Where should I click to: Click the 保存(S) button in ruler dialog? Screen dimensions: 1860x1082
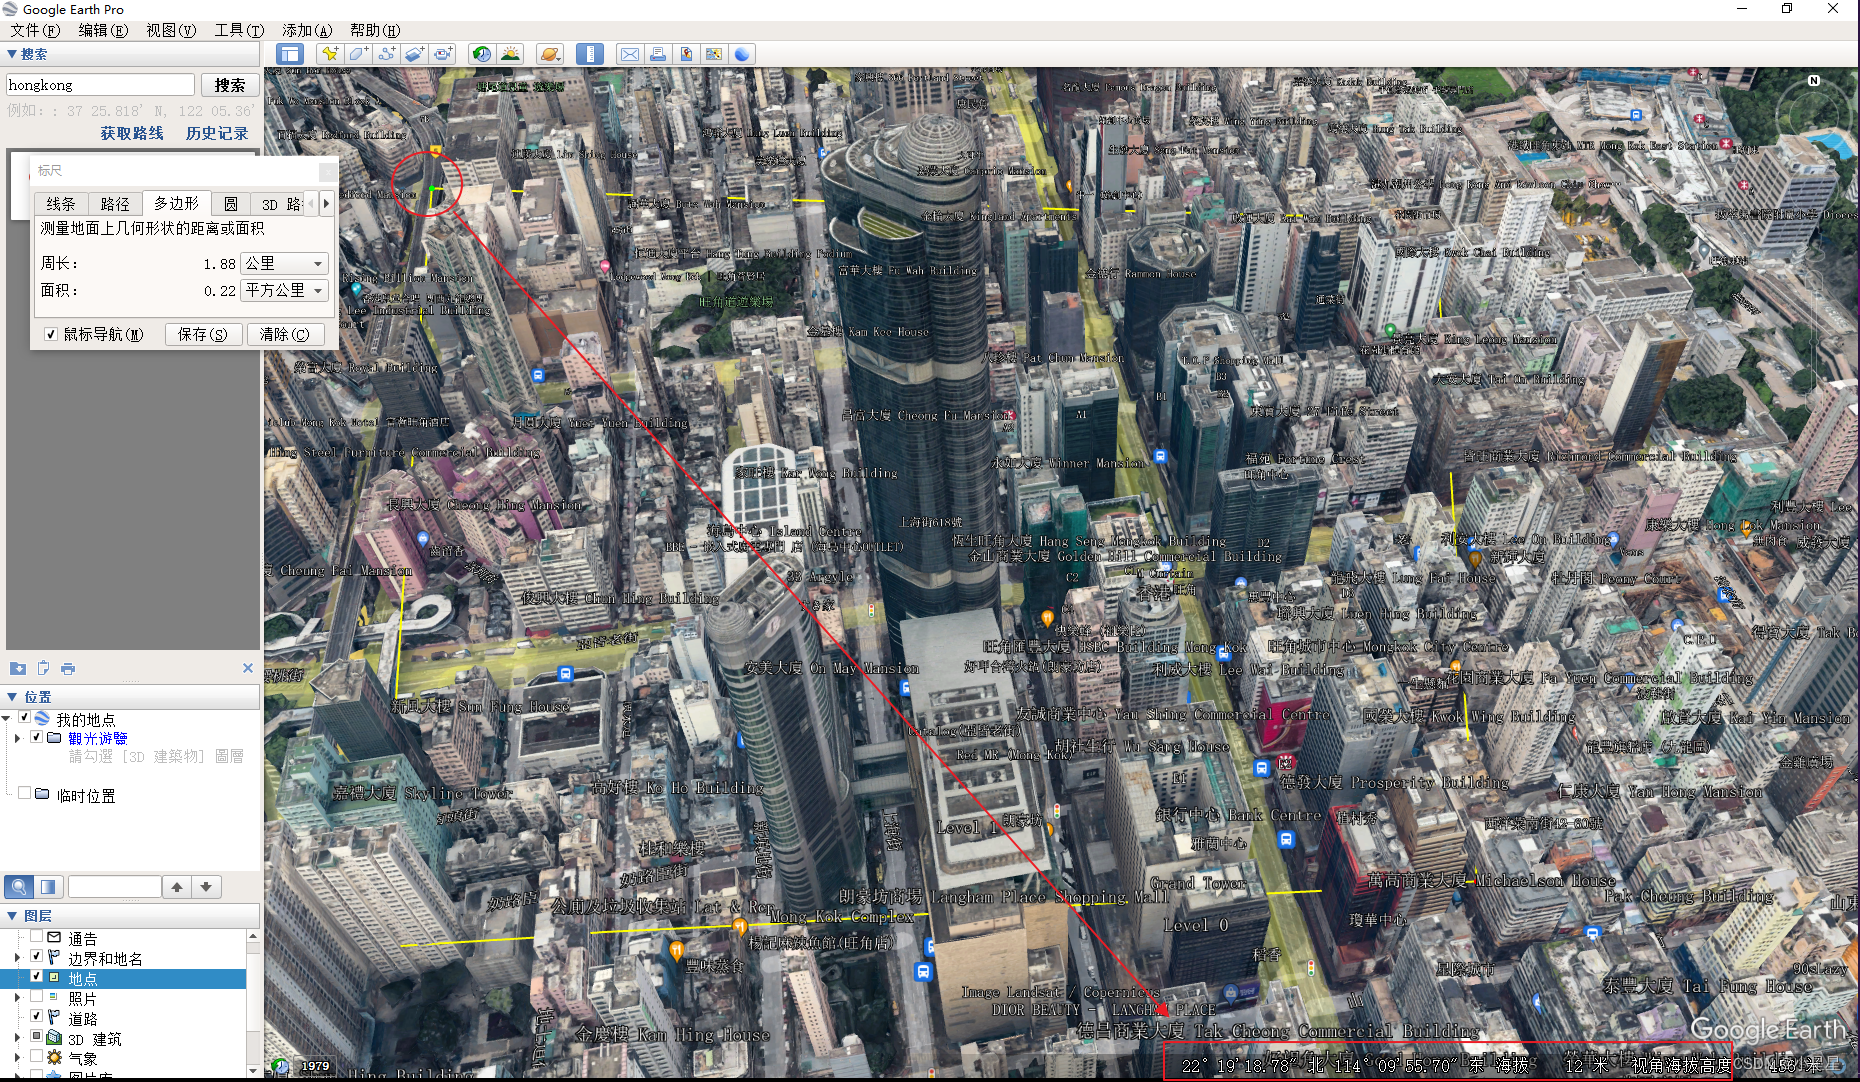[x=203, y=334]
